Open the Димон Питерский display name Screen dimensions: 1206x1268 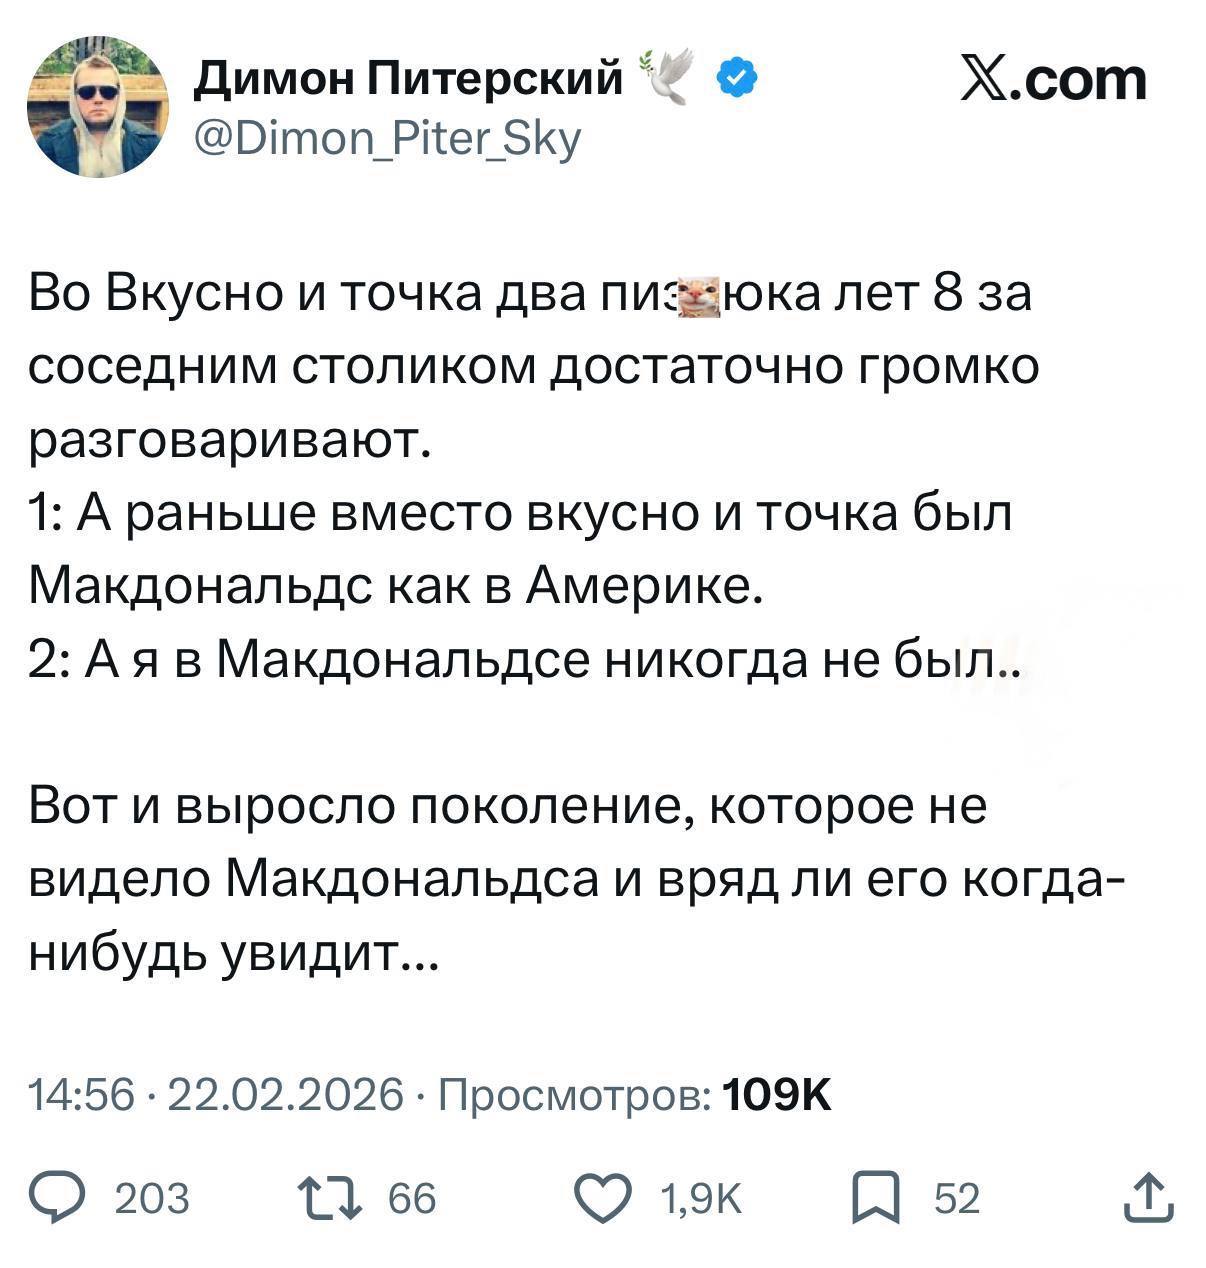(x=407, y=78)
